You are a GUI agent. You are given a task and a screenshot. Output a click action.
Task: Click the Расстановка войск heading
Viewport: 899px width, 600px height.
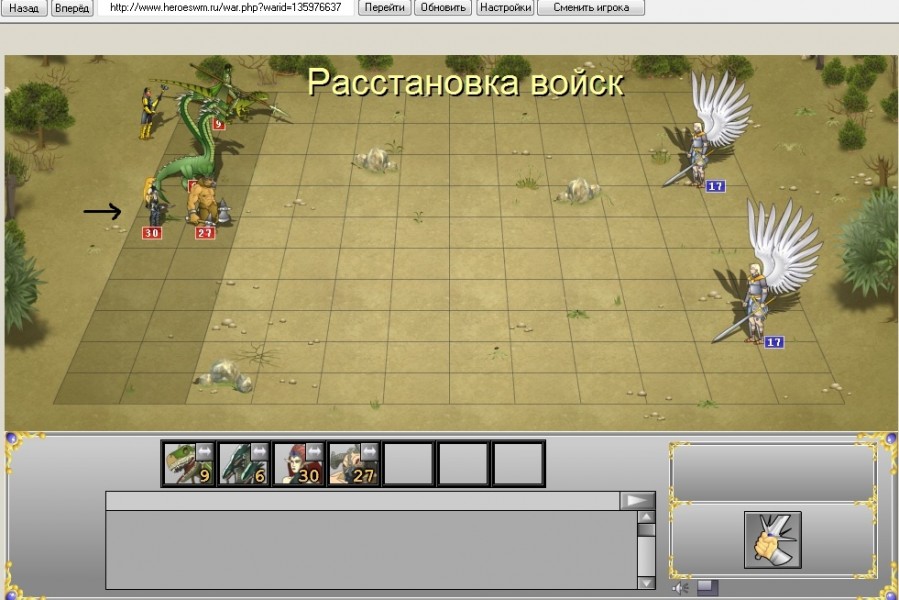coord(465,82)
